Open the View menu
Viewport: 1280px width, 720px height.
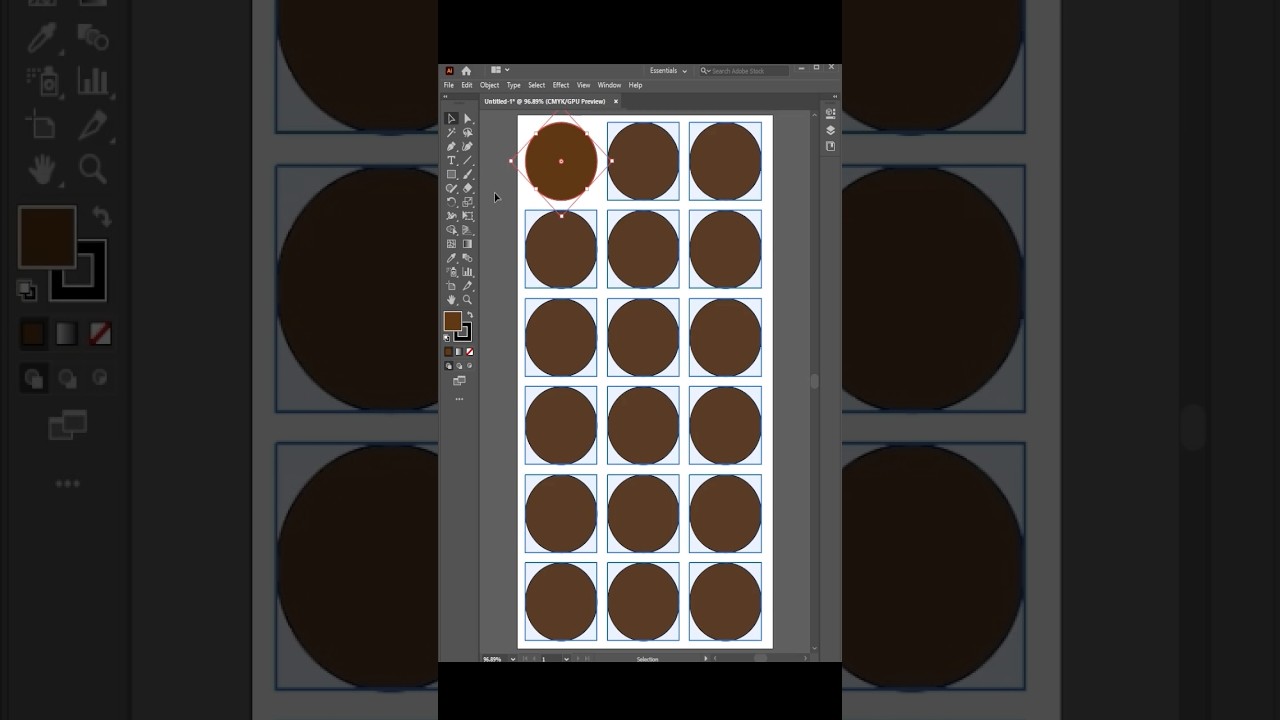[583, 85]
